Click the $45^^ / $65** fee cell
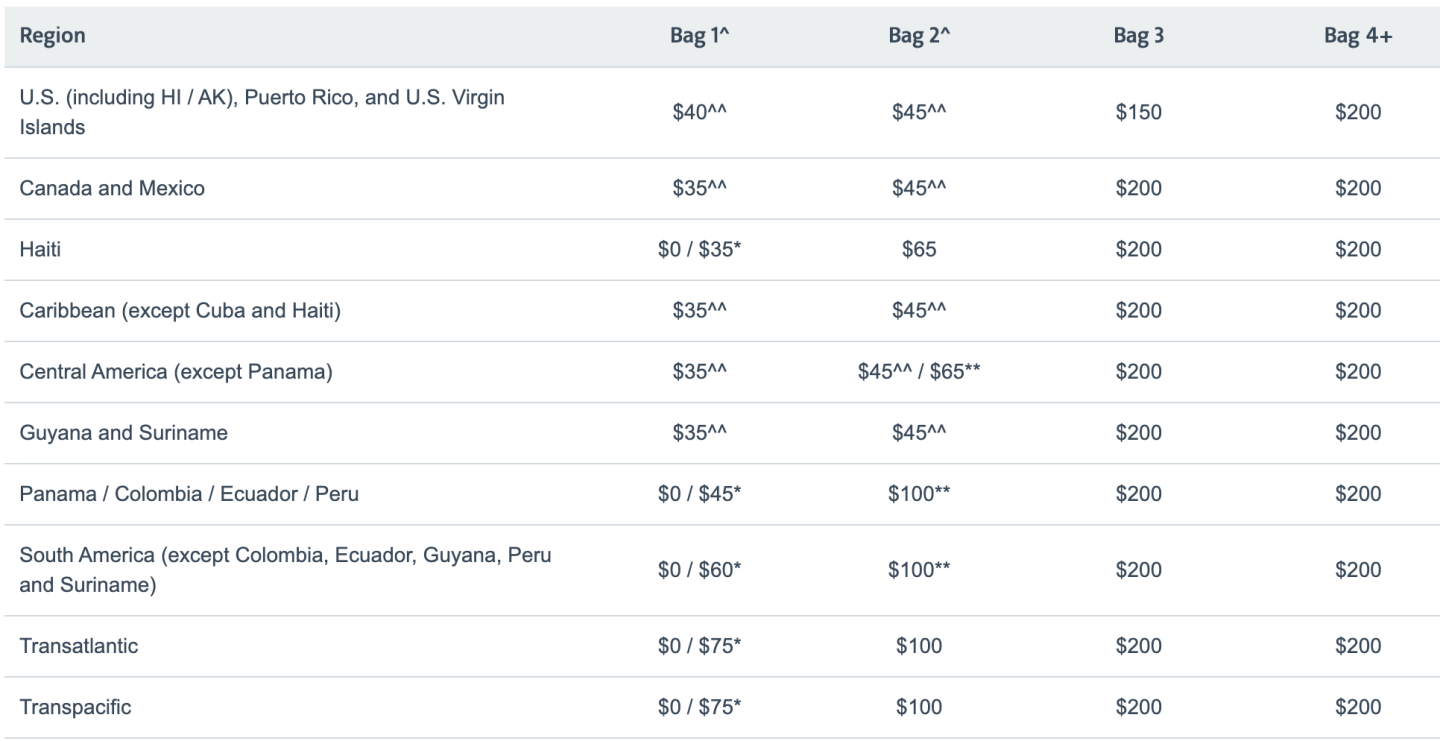The image size is (1440, 741). 918,372
